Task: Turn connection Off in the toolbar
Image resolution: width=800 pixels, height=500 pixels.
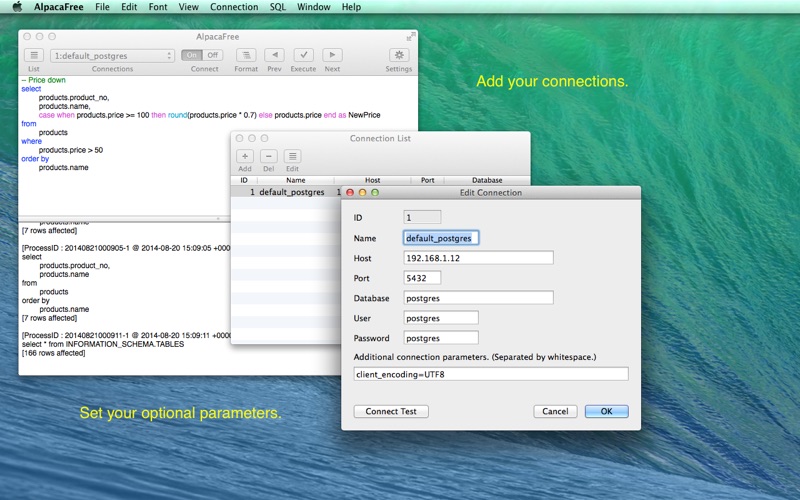Action: pos(213,55)
